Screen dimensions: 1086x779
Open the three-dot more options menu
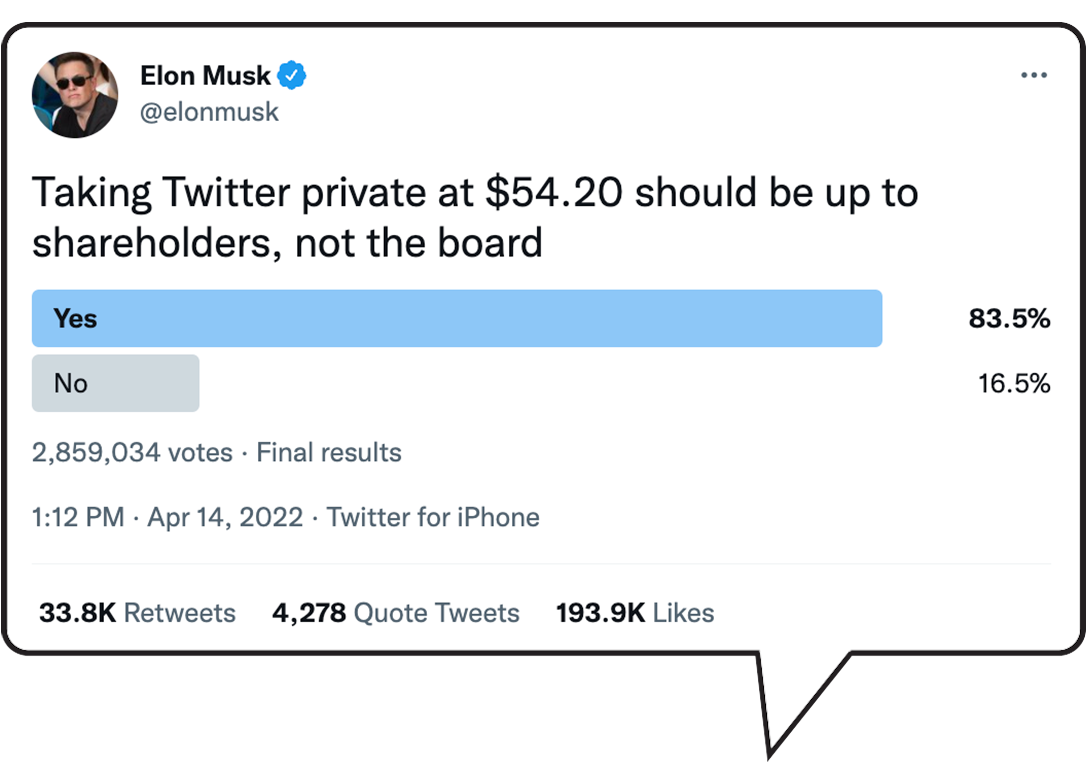click(1033, 76)
